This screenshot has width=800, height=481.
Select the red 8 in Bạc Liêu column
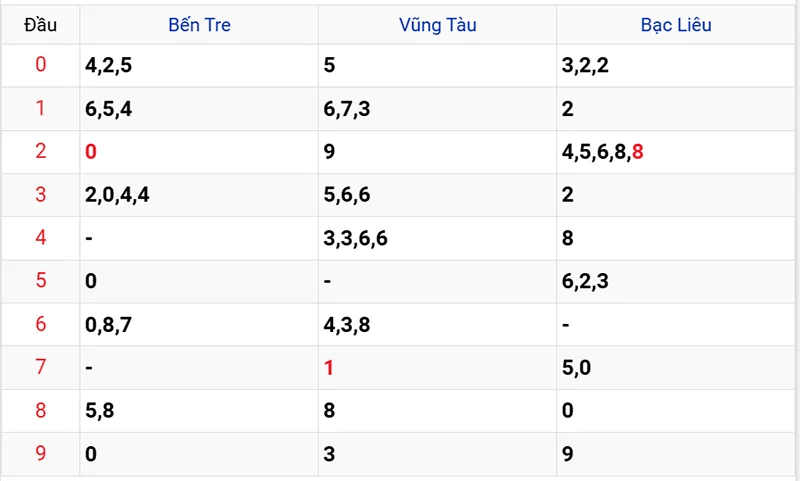point(638,152)
